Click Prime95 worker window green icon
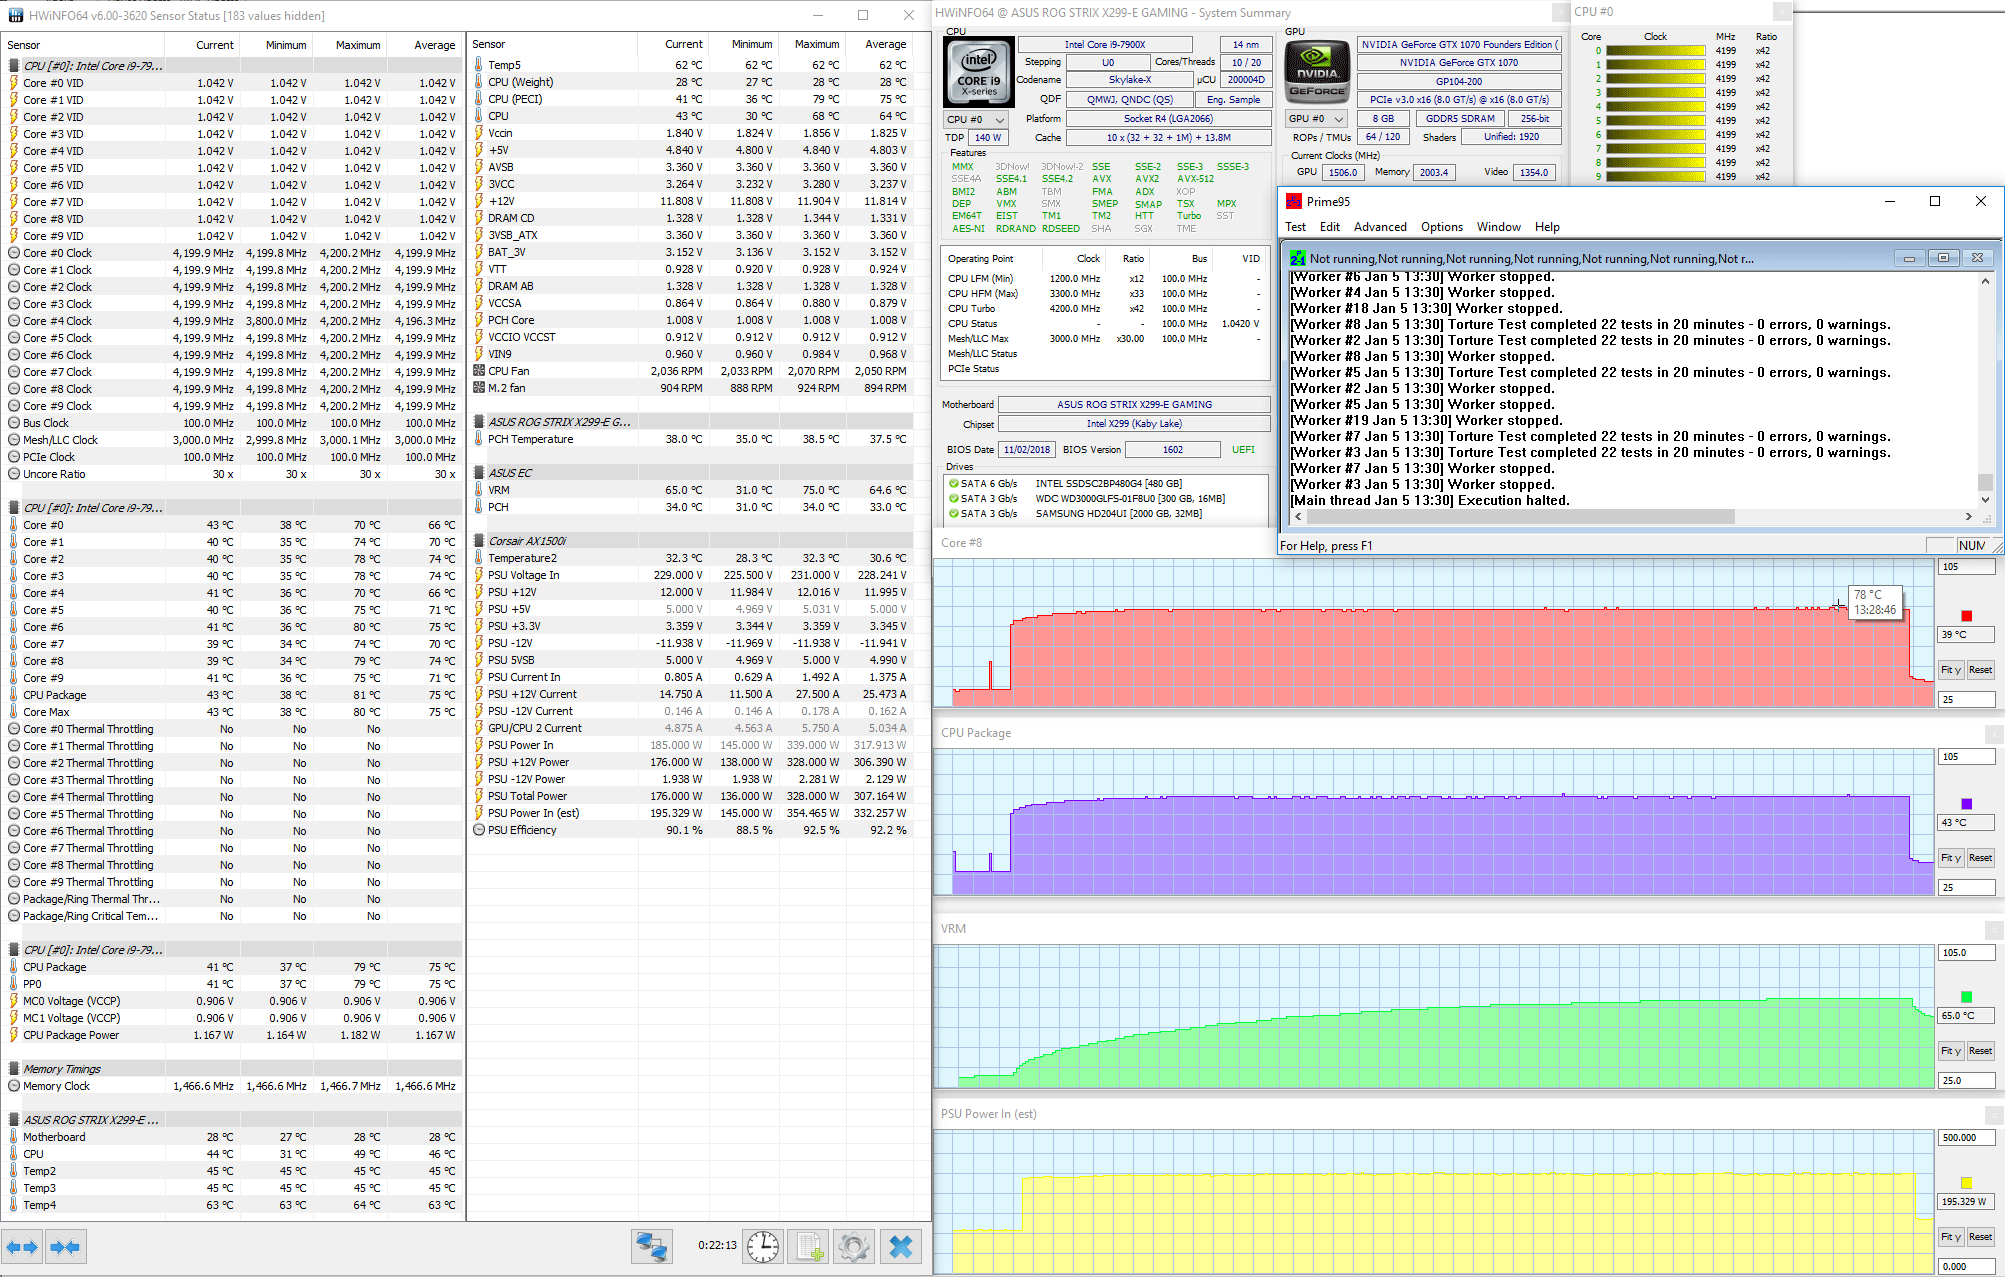The image size is (2005, 1277). pyautogui.click(x=1297, y=258)
